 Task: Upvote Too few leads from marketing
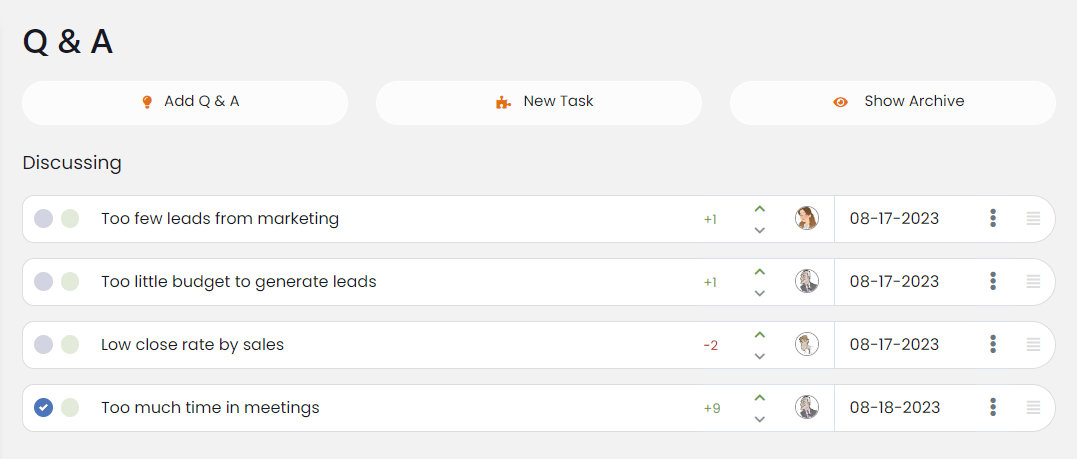click(x=760, y=209)
